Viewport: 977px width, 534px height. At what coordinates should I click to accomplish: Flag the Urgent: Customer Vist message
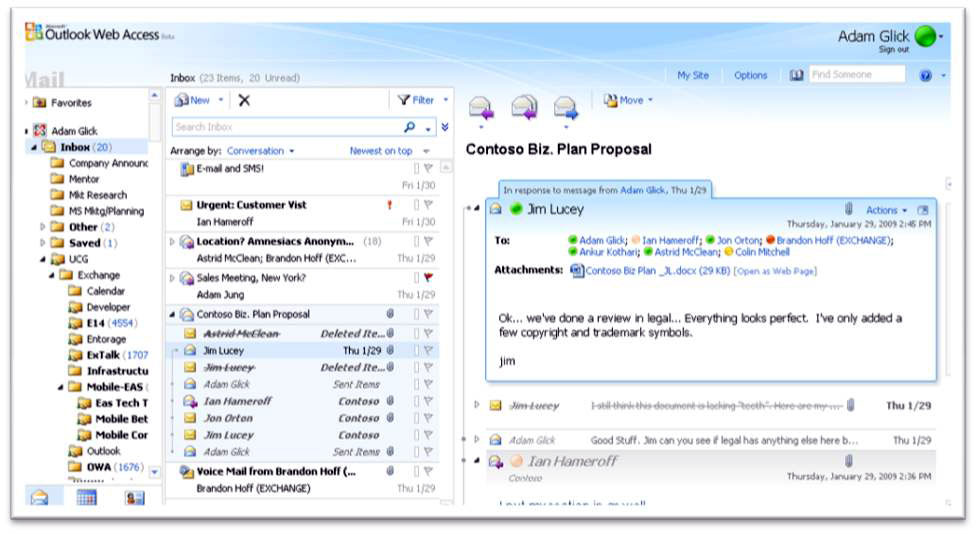click(x=428, y=204)
